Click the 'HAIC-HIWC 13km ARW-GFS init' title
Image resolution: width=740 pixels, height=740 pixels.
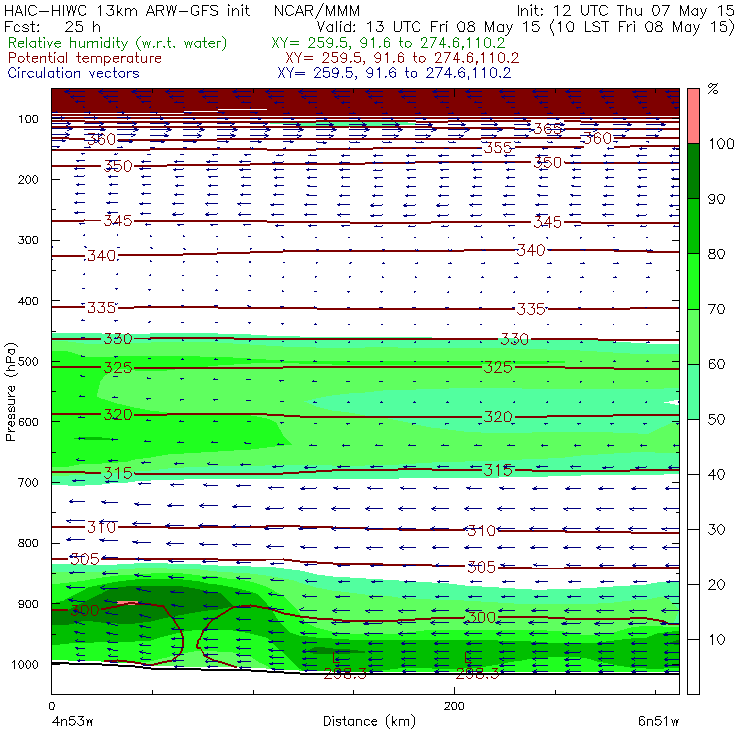[x=127, y=10]
